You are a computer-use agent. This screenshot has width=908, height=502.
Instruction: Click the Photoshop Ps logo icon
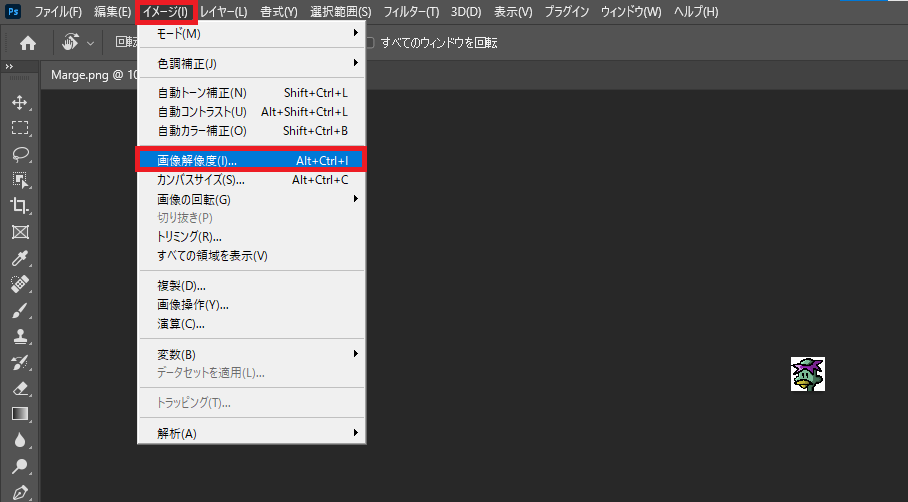point(12,11)
